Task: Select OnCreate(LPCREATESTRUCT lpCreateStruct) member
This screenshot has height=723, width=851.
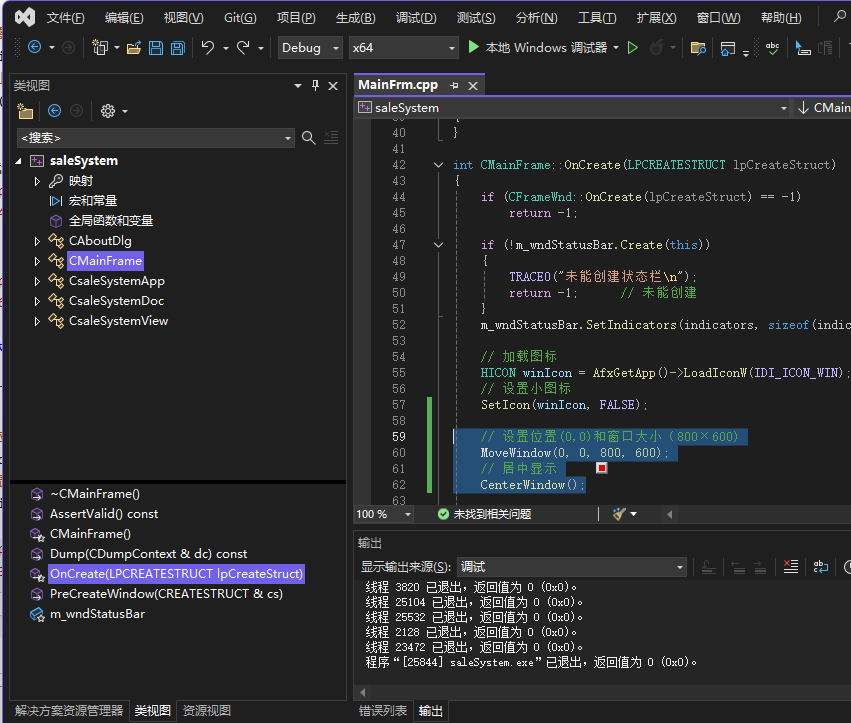Action: point(176,574)
